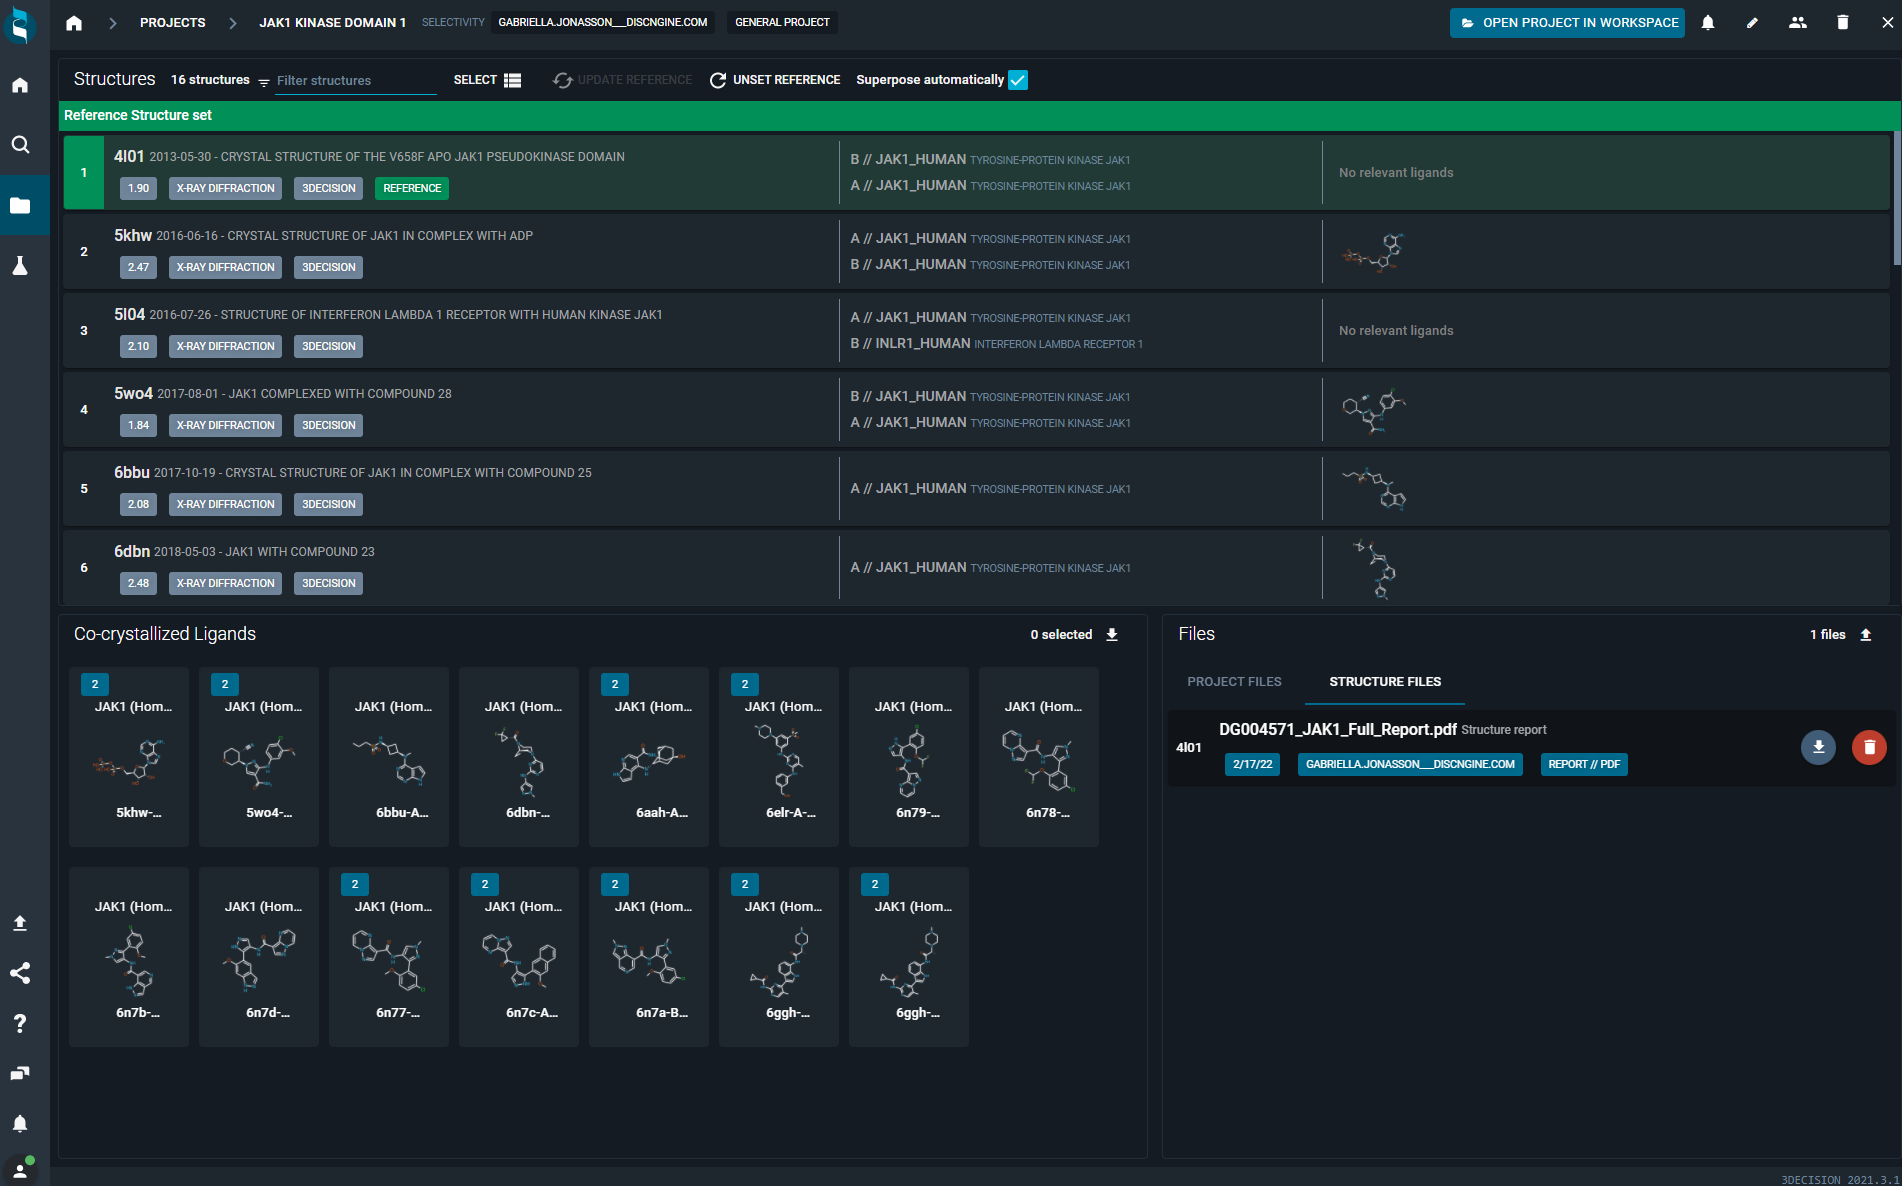
Task: Select the 6n7d ligand card
Action: 259,957
